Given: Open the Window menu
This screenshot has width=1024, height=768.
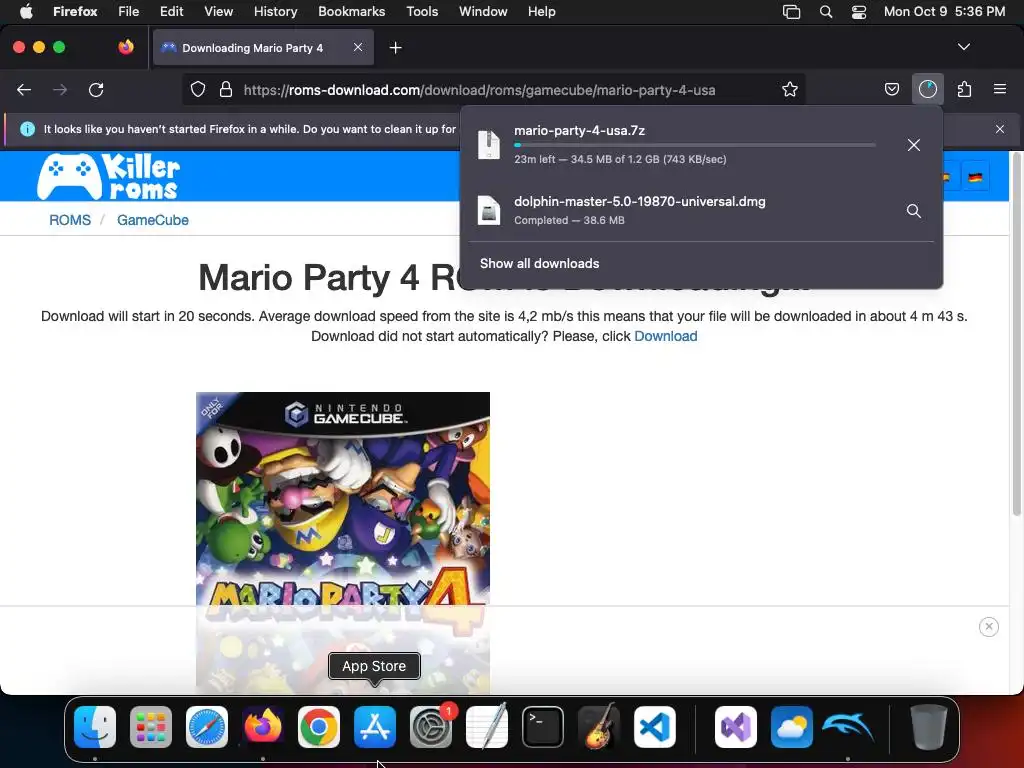Looking at the screenshot, I should pyautogui.click(x=483, y=12).
